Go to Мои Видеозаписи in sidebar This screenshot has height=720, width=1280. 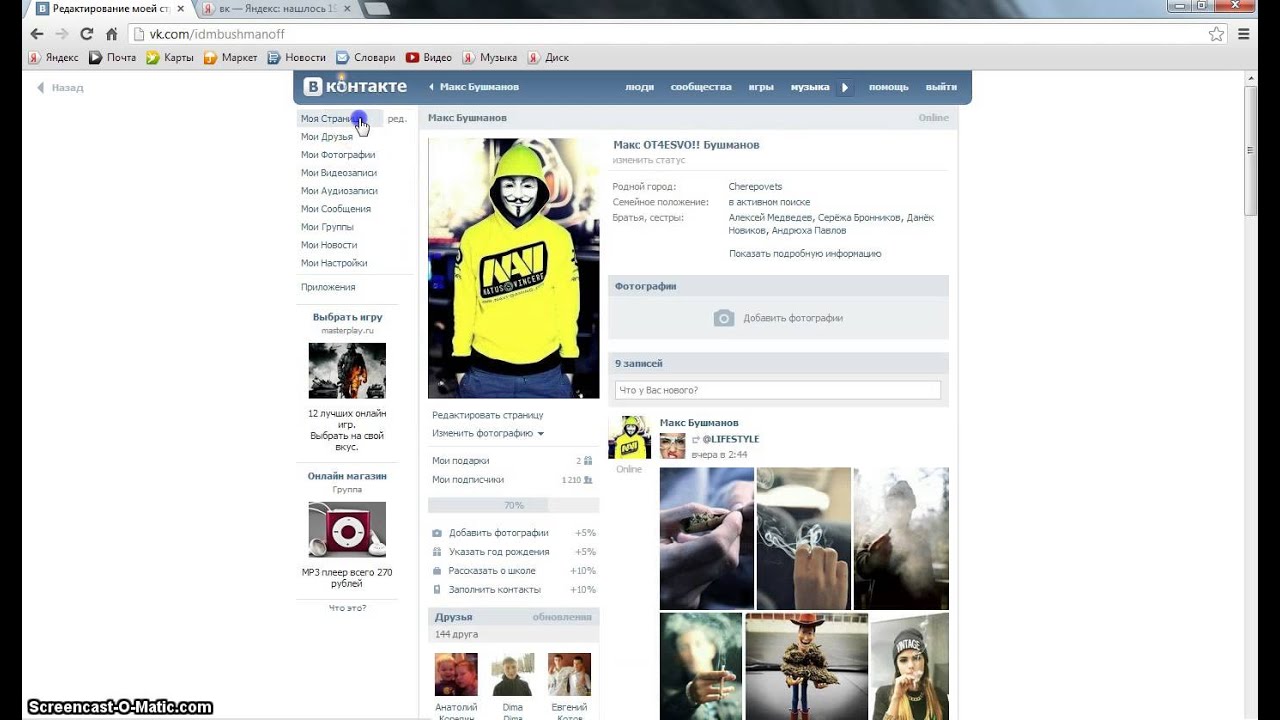[x=339, y=173]
